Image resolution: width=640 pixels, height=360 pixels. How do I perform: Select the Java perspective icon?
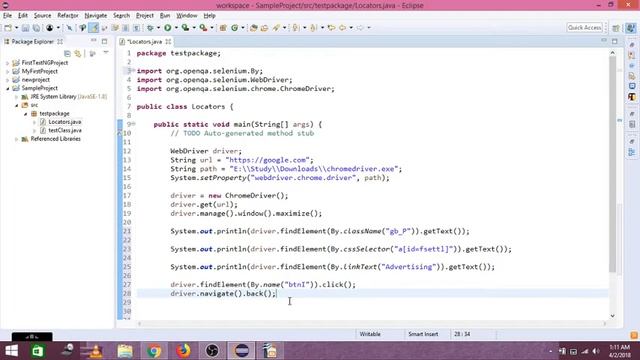click(631, 28)
